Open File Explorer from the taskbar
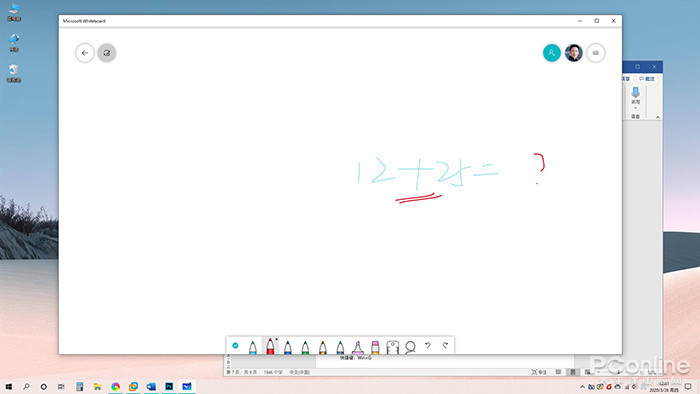Image resolution: width=700 pixels, height=394 pixels. tap(97, 386)
